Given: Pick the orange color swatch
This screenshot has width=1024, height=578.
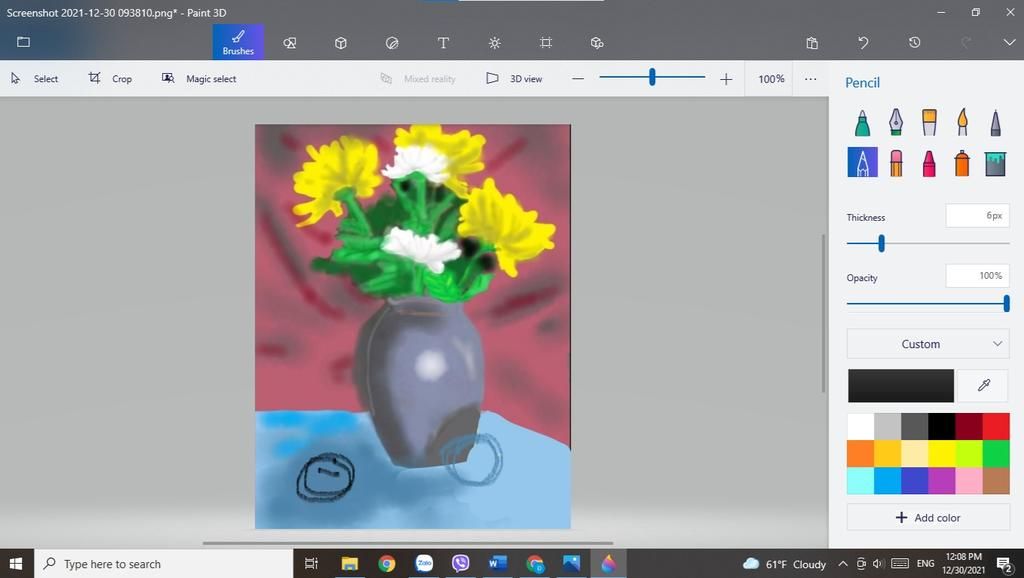Looking at the screenshot, I should pyautogui.click(x=860, y=453).
